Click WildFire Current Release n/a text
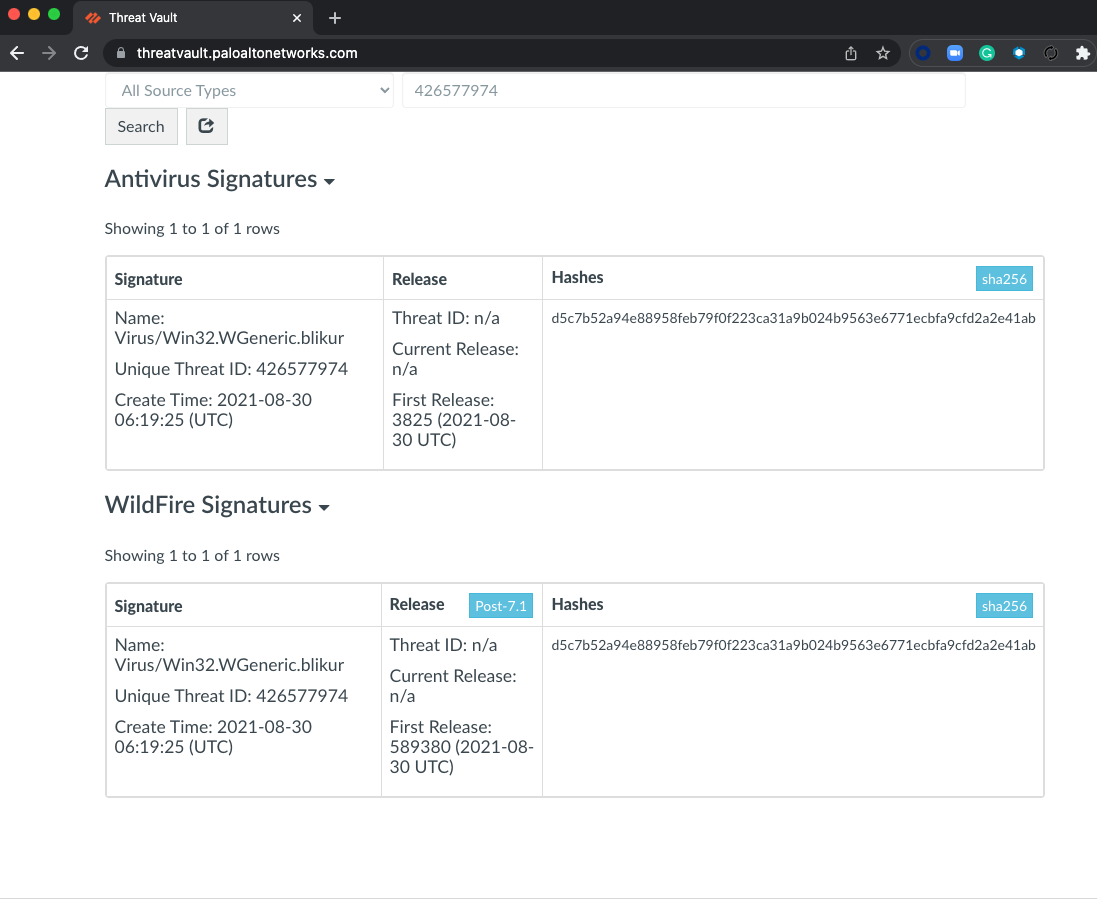Viewport: 1097px width, 917px height. [453, 686]
